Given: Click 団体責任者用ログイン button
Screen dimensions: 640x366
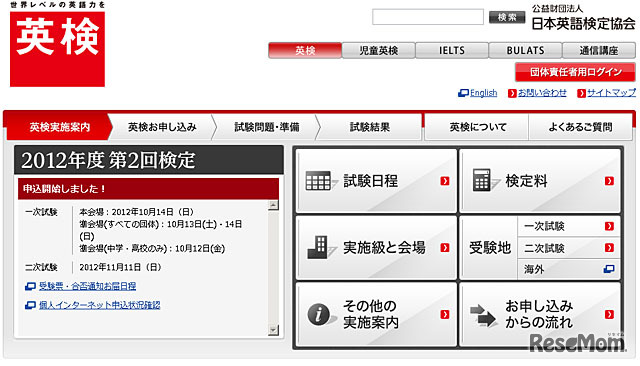Looking at the screenshot, I should [575, 72].
